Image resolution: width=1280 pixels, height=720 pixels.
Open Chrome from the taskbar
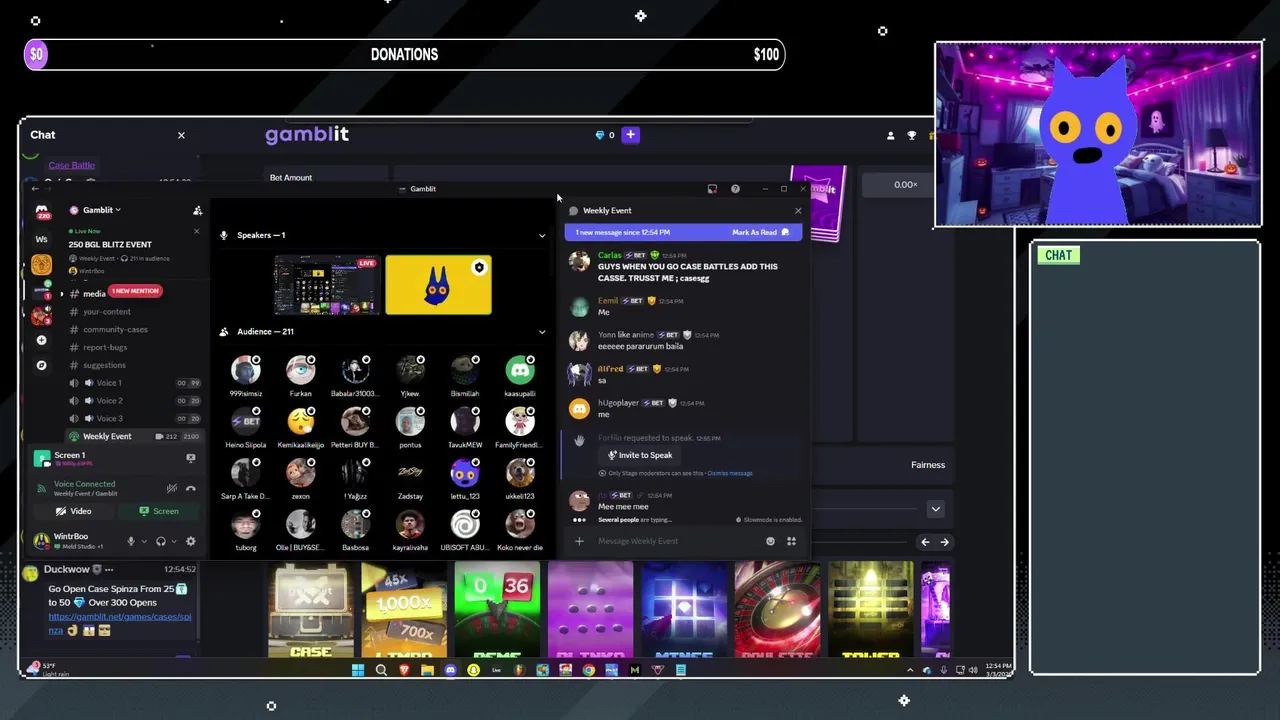tap(588, 670)
